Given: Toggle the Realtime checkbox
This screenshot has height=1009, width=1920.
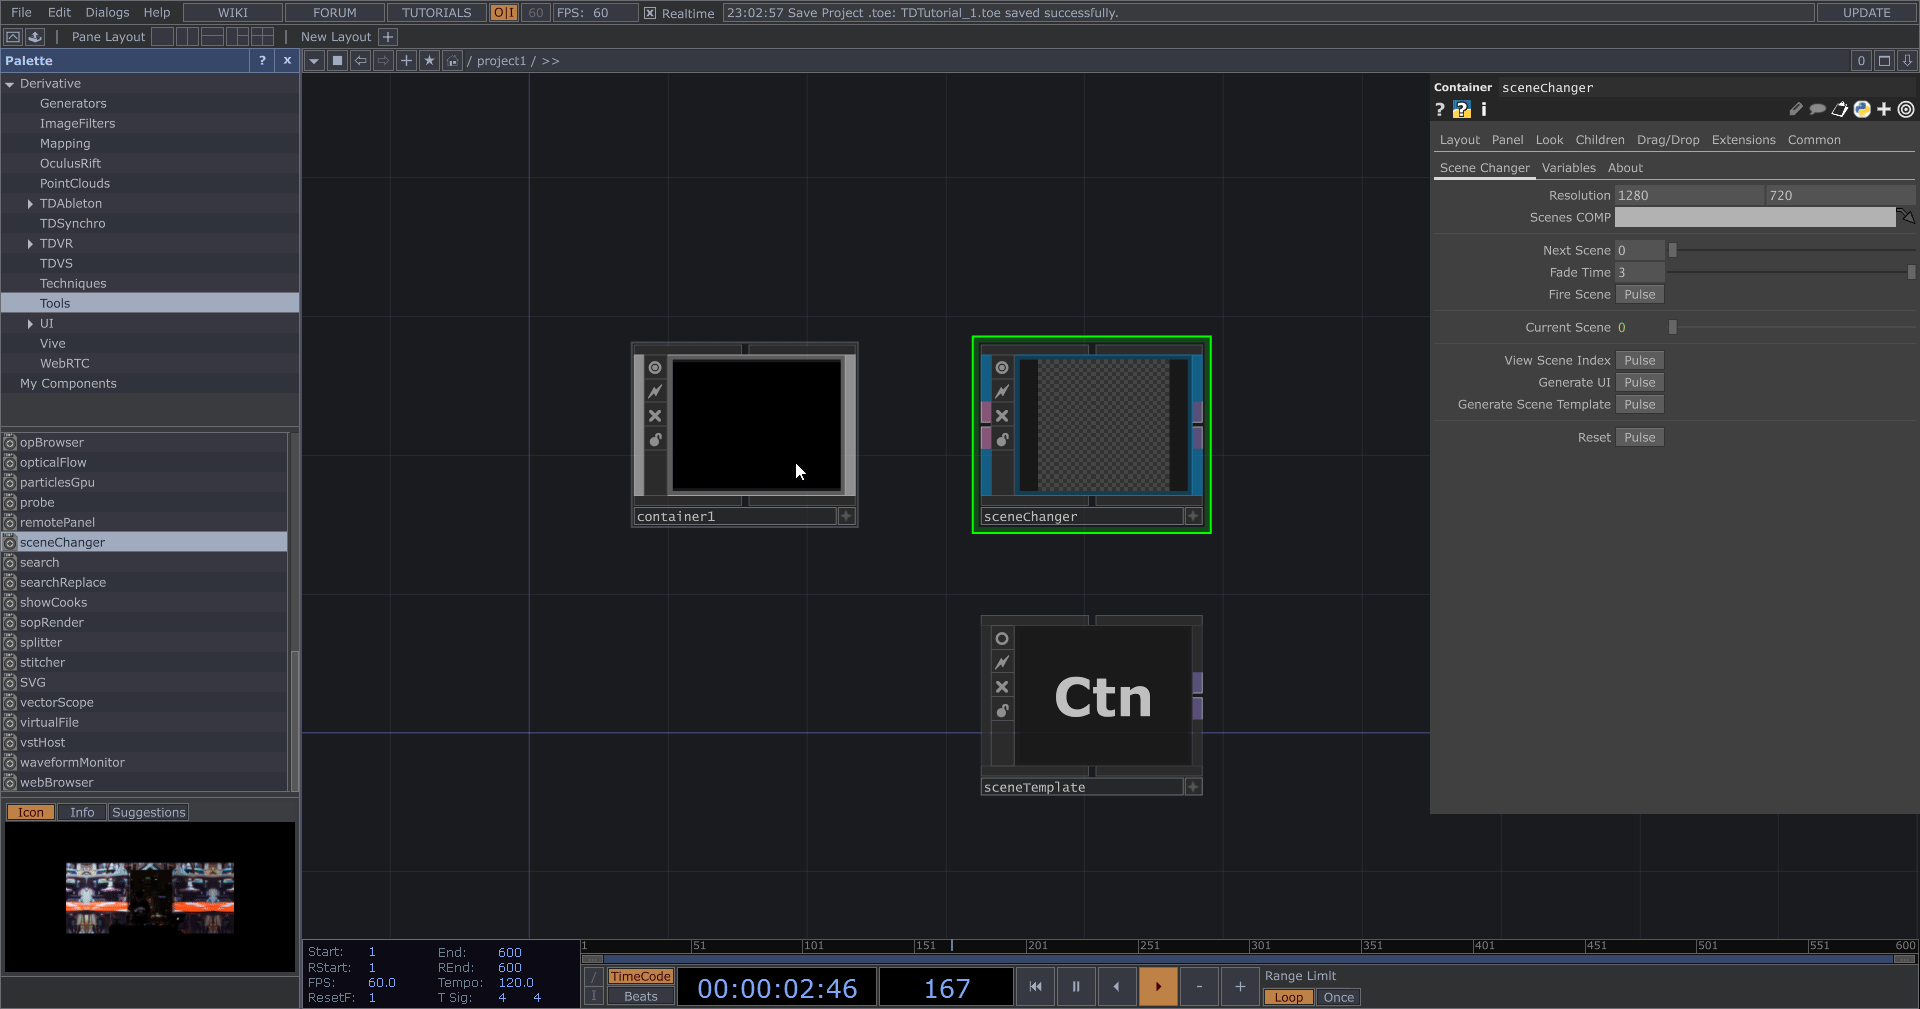Looking at the screenshot, I should tap(650, 13).
